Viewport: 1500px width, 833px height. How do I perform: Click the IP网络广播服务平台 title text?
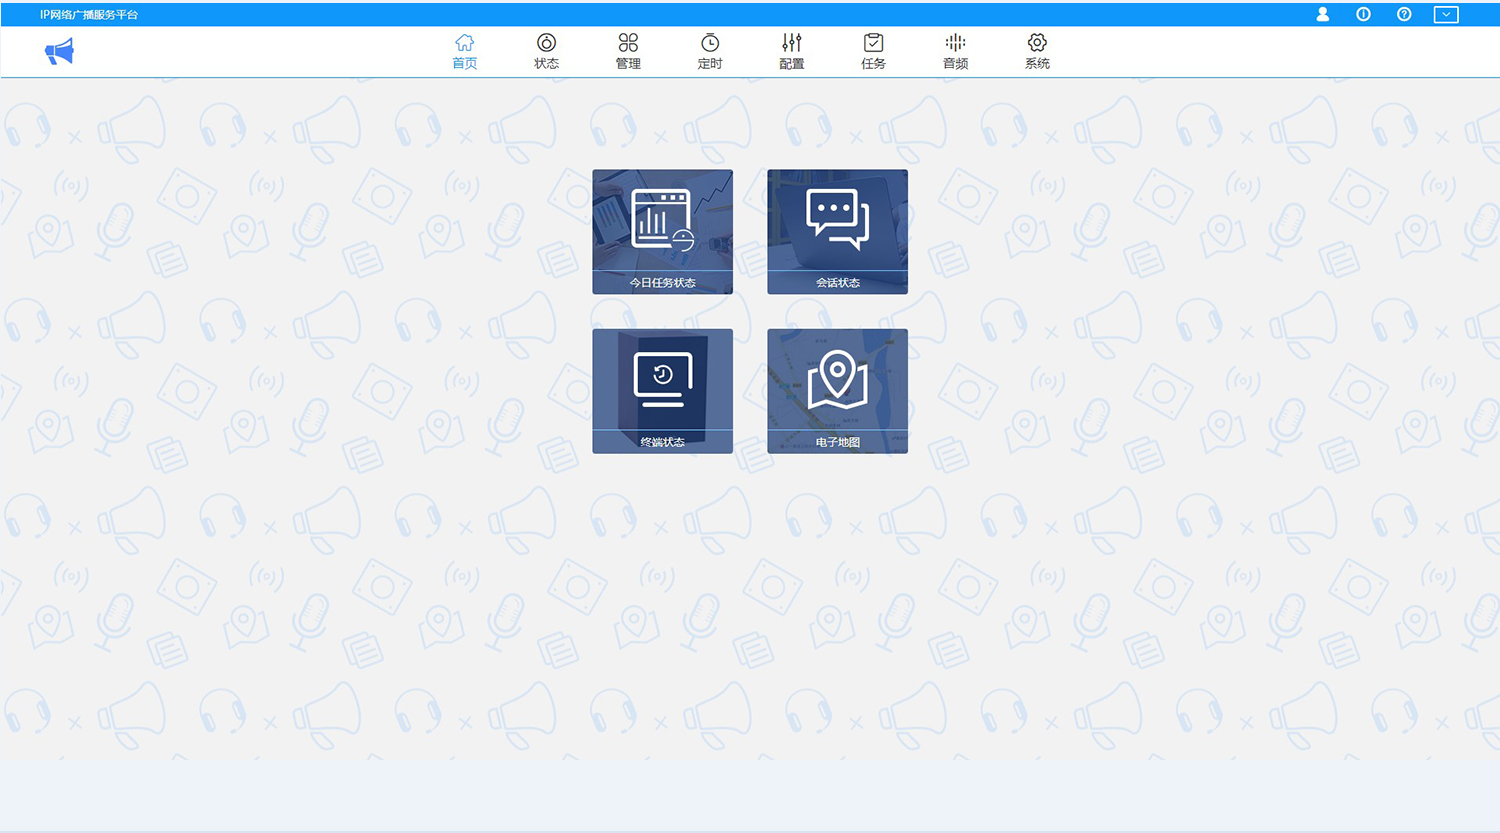click(x=89, y=15)
